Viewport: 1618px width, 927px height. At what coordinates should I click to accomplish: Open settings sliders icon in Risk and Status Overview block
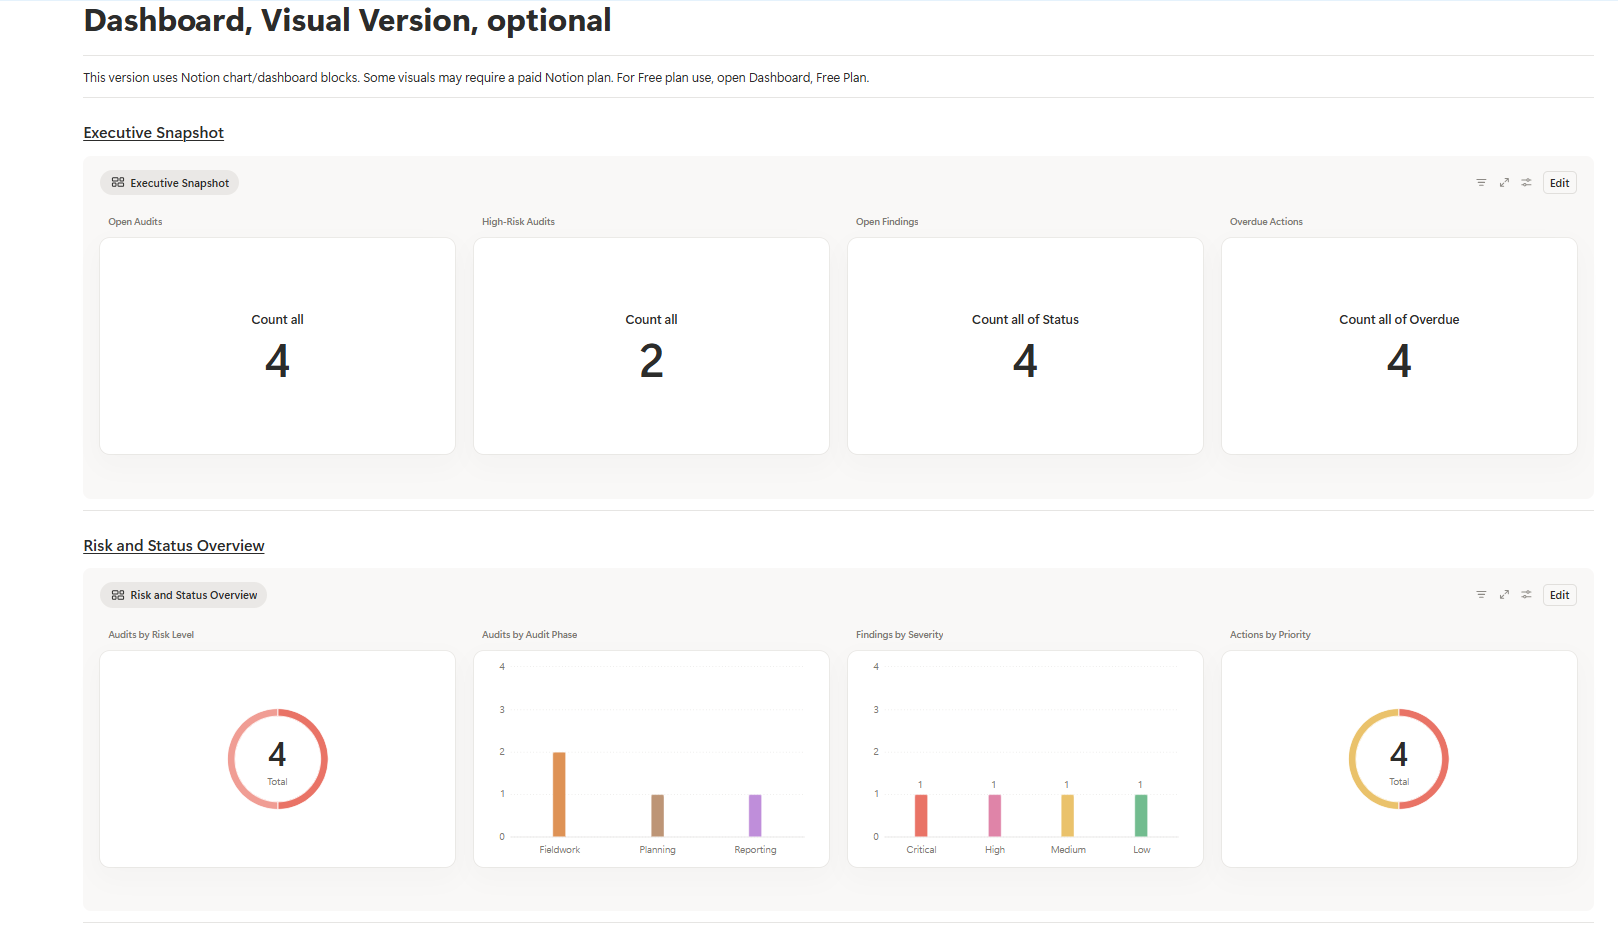(1526, 595)
